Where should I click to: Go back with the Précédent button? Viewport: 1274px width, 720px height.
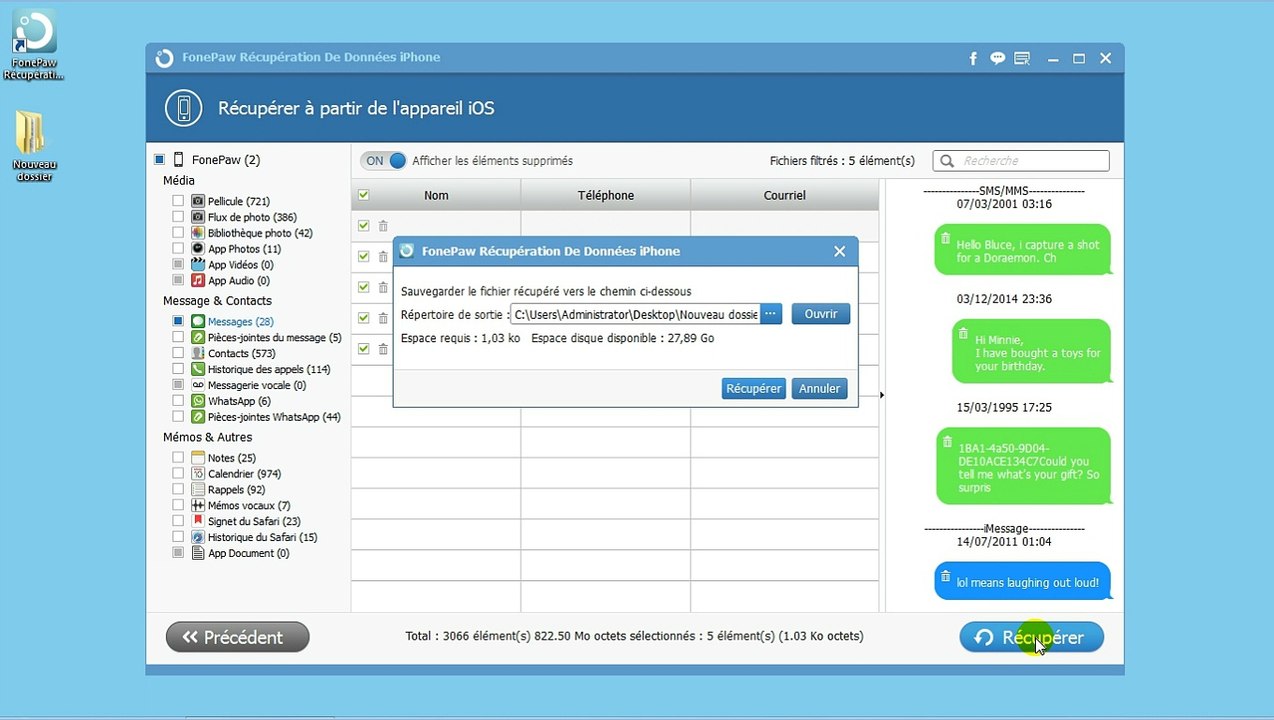pyautogui.click(x=238, y=637)
